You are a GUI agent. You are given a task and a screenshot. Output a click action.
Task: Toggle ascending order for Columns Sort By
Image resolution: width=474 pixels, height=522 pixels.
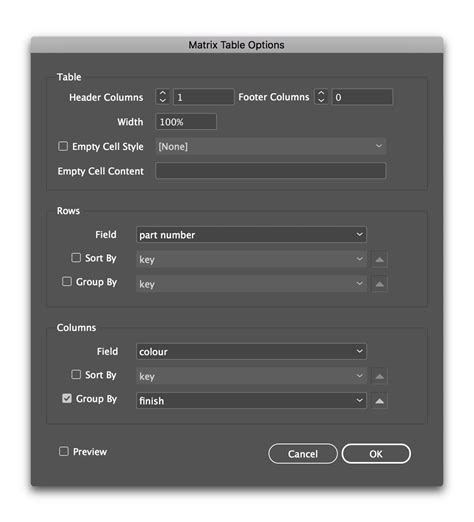click(380, 376)
